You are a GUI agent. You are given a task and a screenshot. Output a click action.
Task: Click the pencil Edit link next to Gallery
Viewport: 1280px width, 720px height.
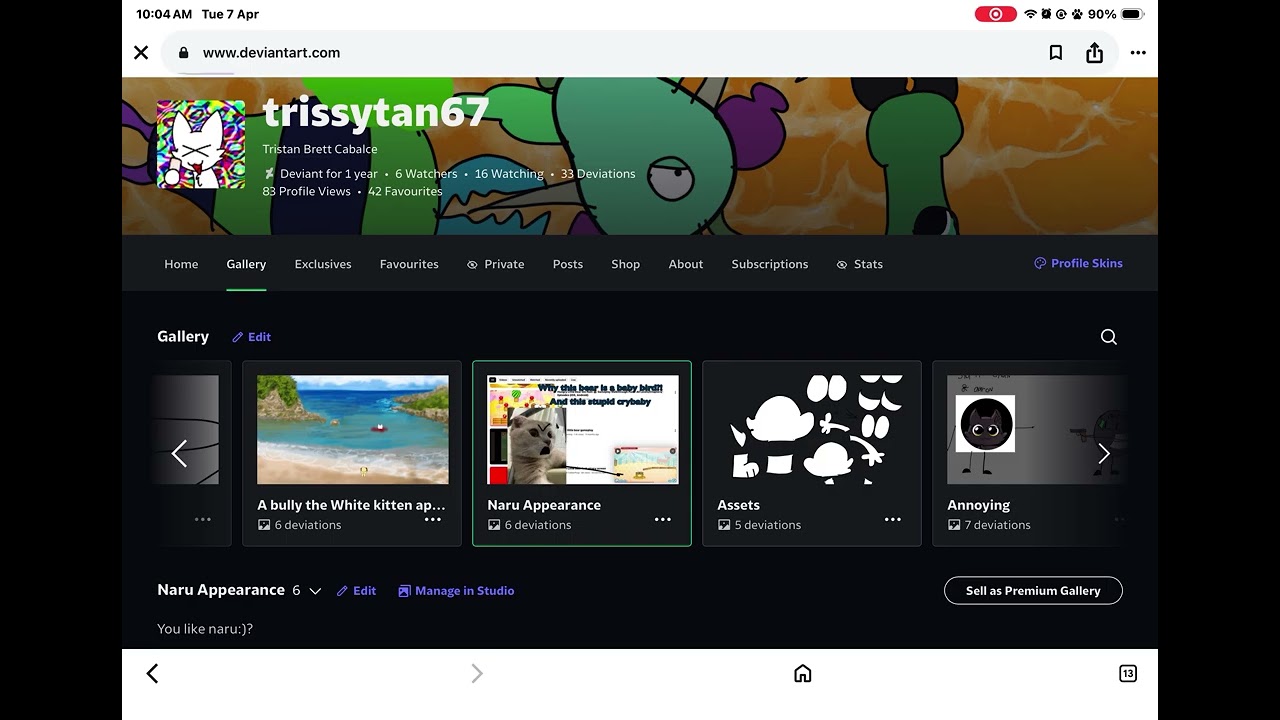point(252,337)
